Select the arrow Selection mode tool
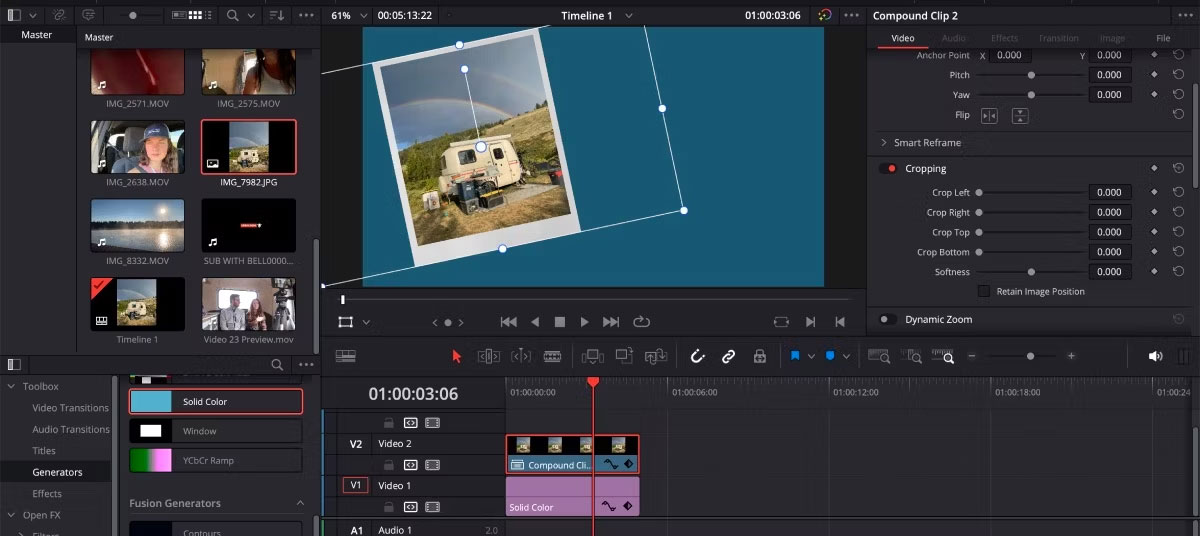1200x536 pixels. [457, 356]
